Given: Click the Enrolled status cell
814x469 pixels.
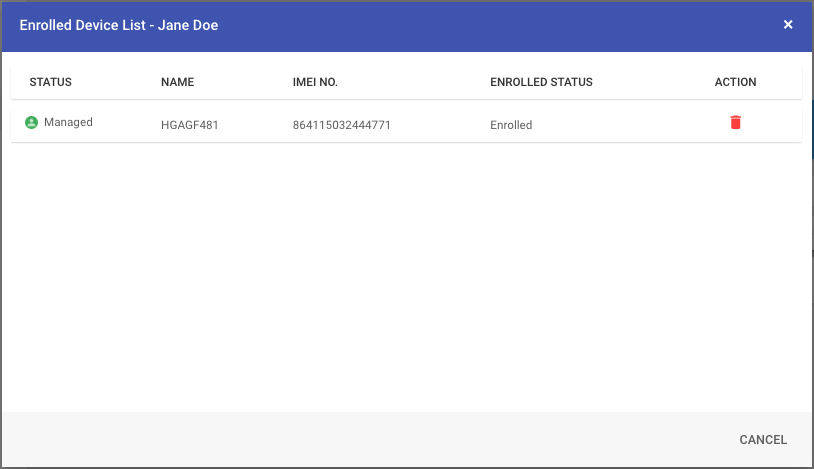Looking at the screenshot, I should pyautogui.click(x=511, y=125).
